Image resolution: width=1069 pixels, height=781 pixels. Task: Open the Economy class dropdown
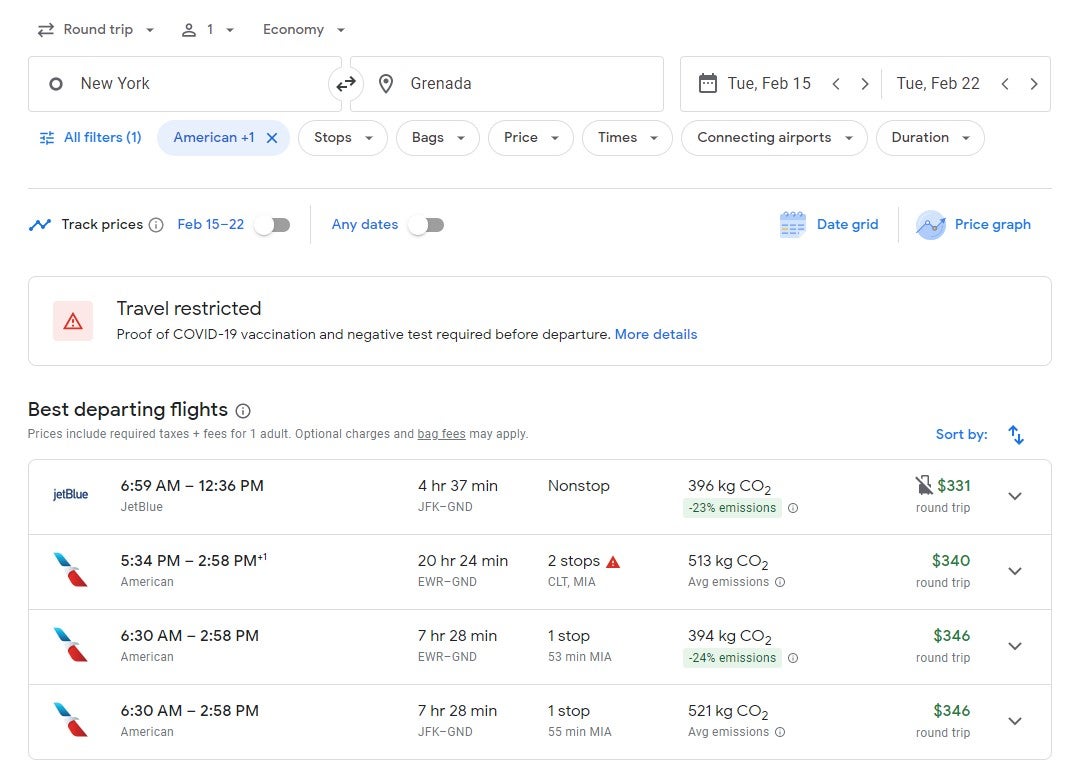(303, 29)
